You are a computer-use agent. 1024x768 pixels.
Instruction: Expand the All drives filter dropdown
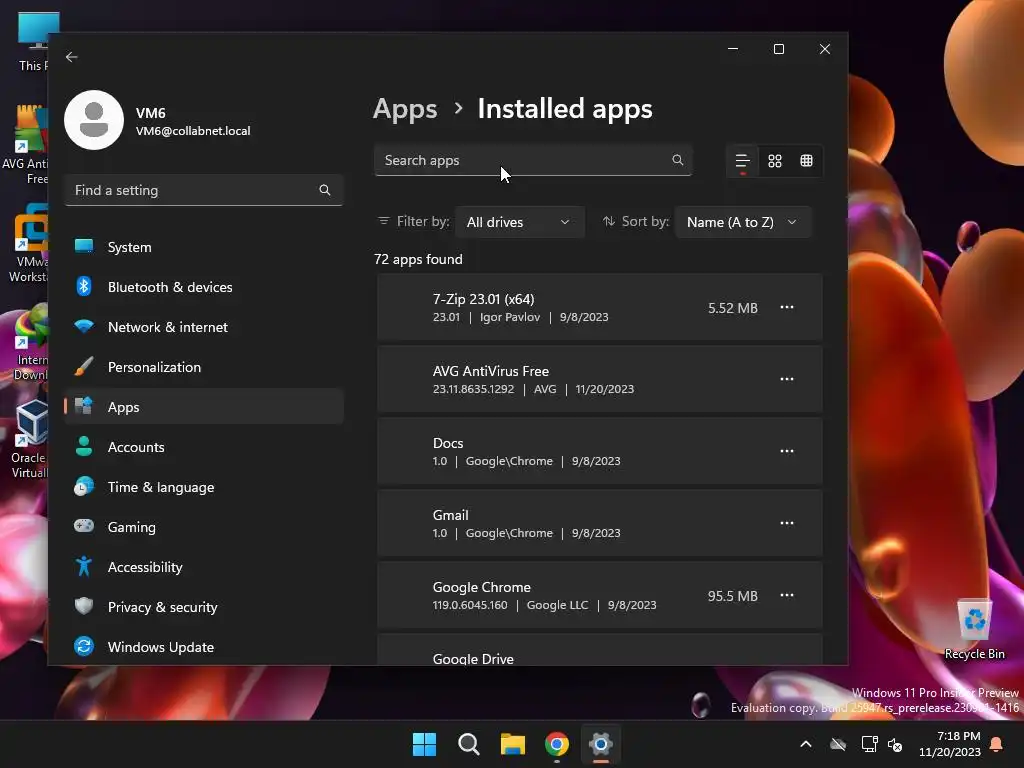[x=520, y=222]
